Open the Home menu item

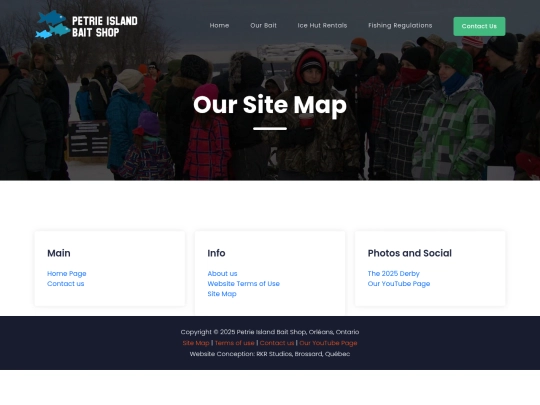[219, 25]
